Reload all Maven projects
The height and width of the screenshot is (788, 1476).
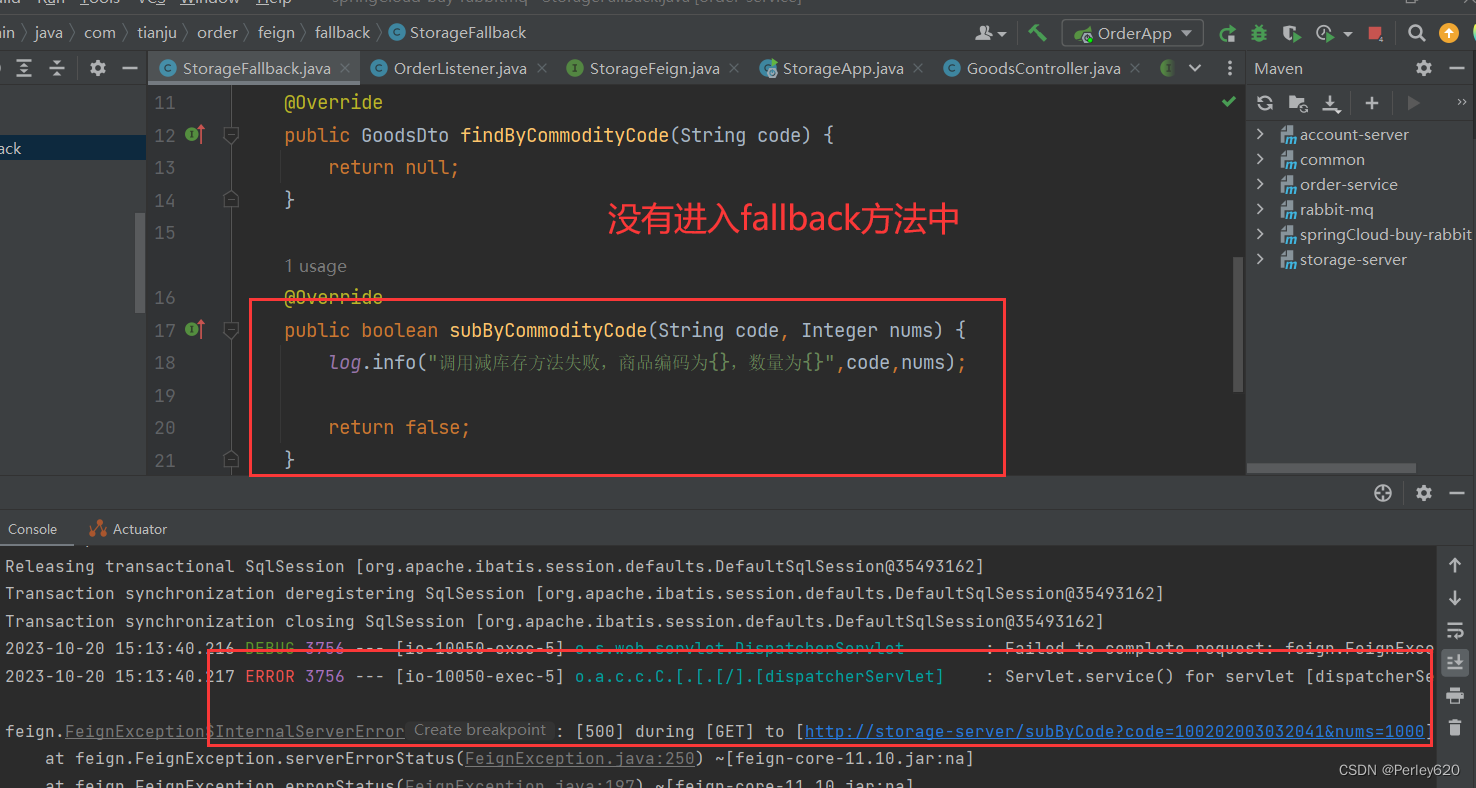click(1265, 103)
